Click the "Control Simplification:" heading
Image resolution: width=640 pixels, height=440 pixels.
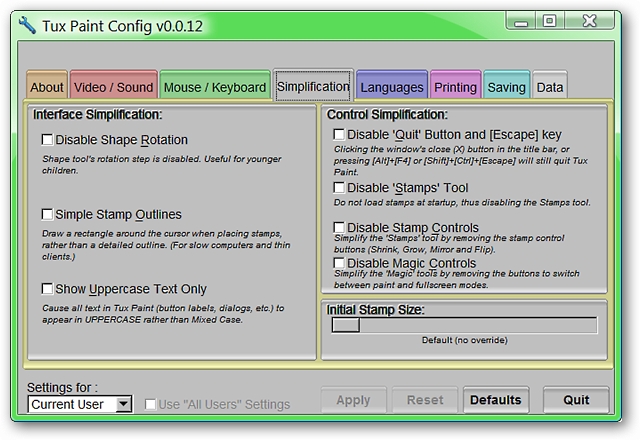(387, 114)
